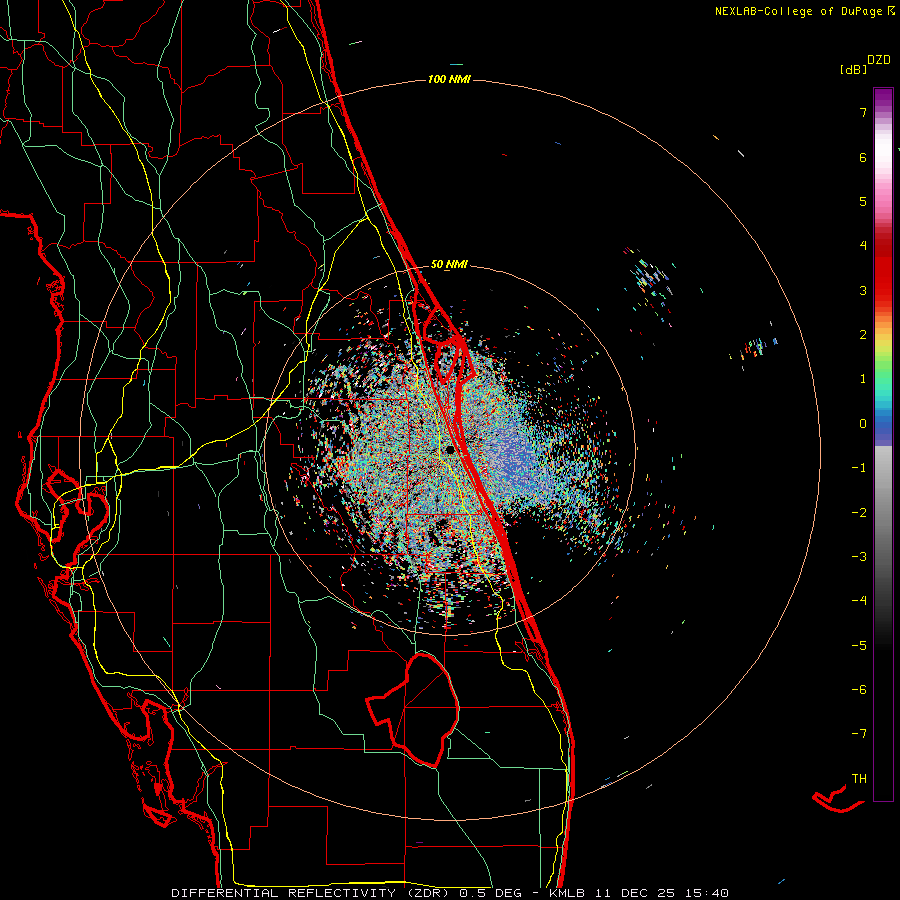Select the 7 value on the scale
This screenshot has height=900, width=900.
tap(863, 112)
